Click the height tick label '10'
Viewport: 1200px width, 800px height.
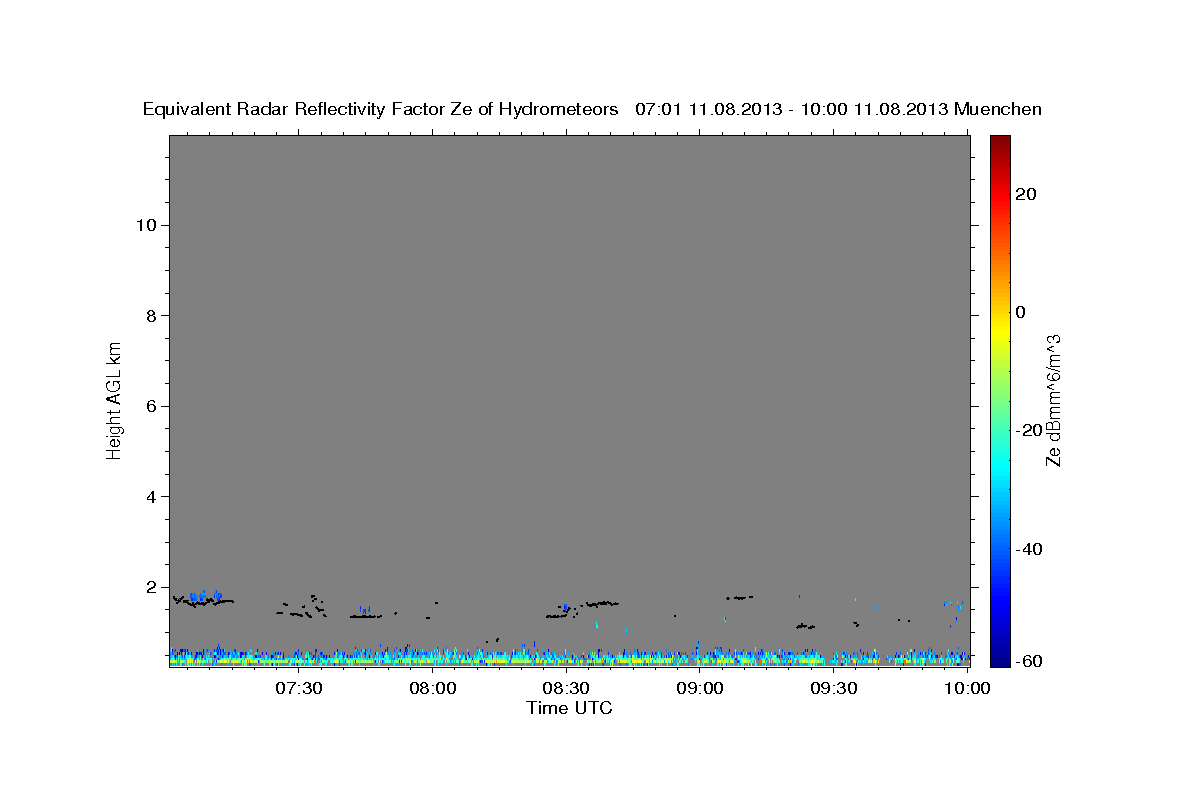pyautogui.click(x=146, y=225)
